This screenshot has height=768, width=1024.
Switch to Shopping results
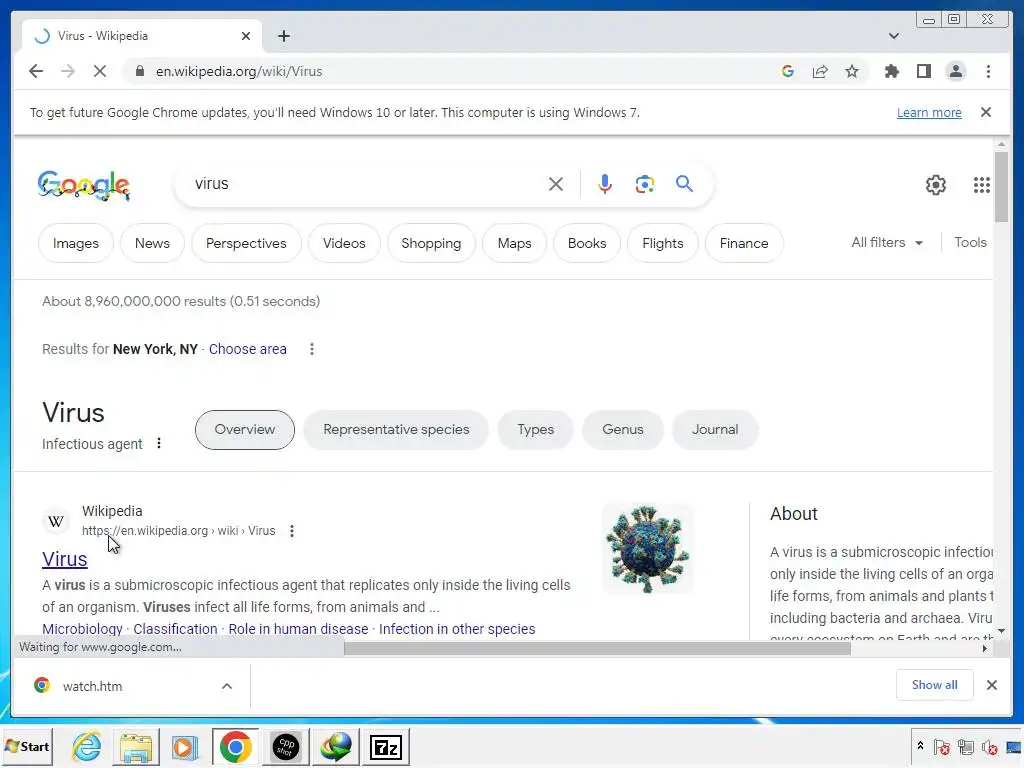tap(431, 243)
